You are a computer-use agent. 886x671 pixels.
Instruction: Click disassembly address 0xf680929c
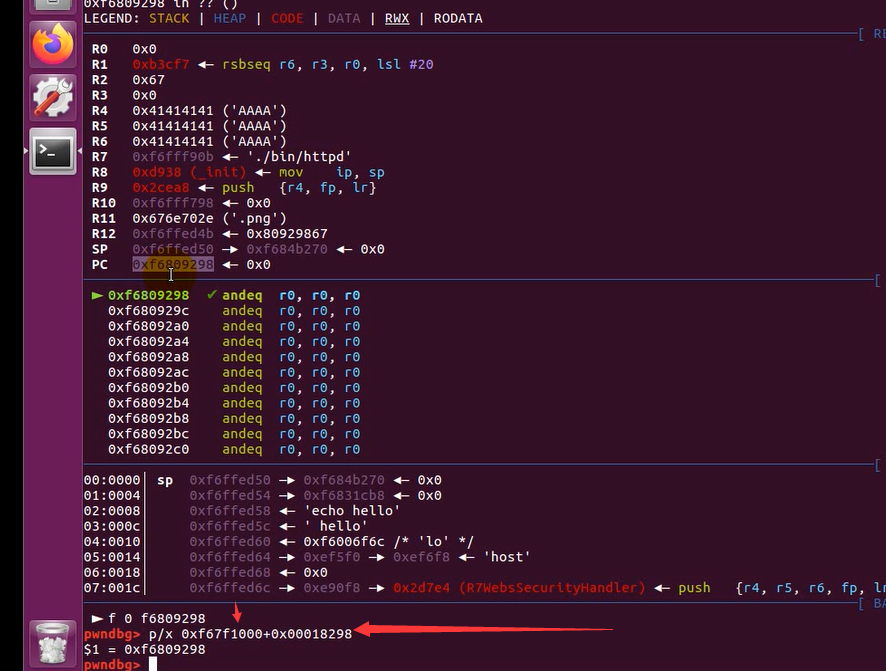click(x=149, y=311)
